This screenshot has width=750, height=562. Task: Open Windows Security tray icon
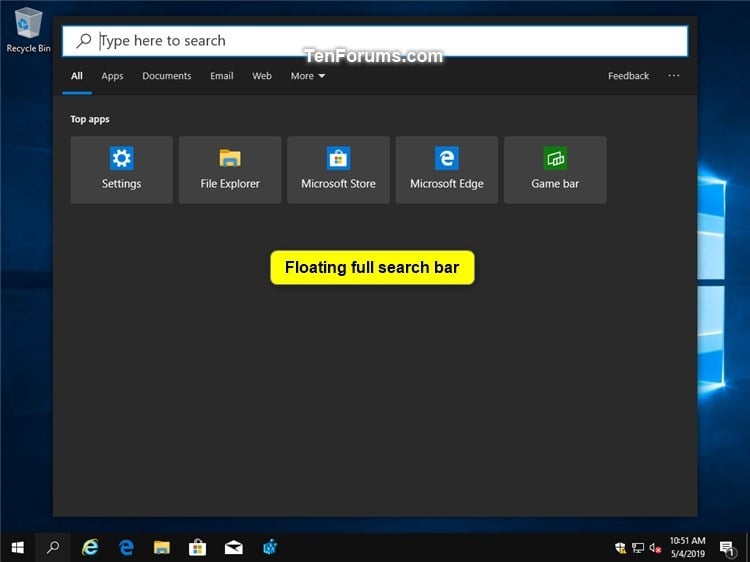point(620,548)
